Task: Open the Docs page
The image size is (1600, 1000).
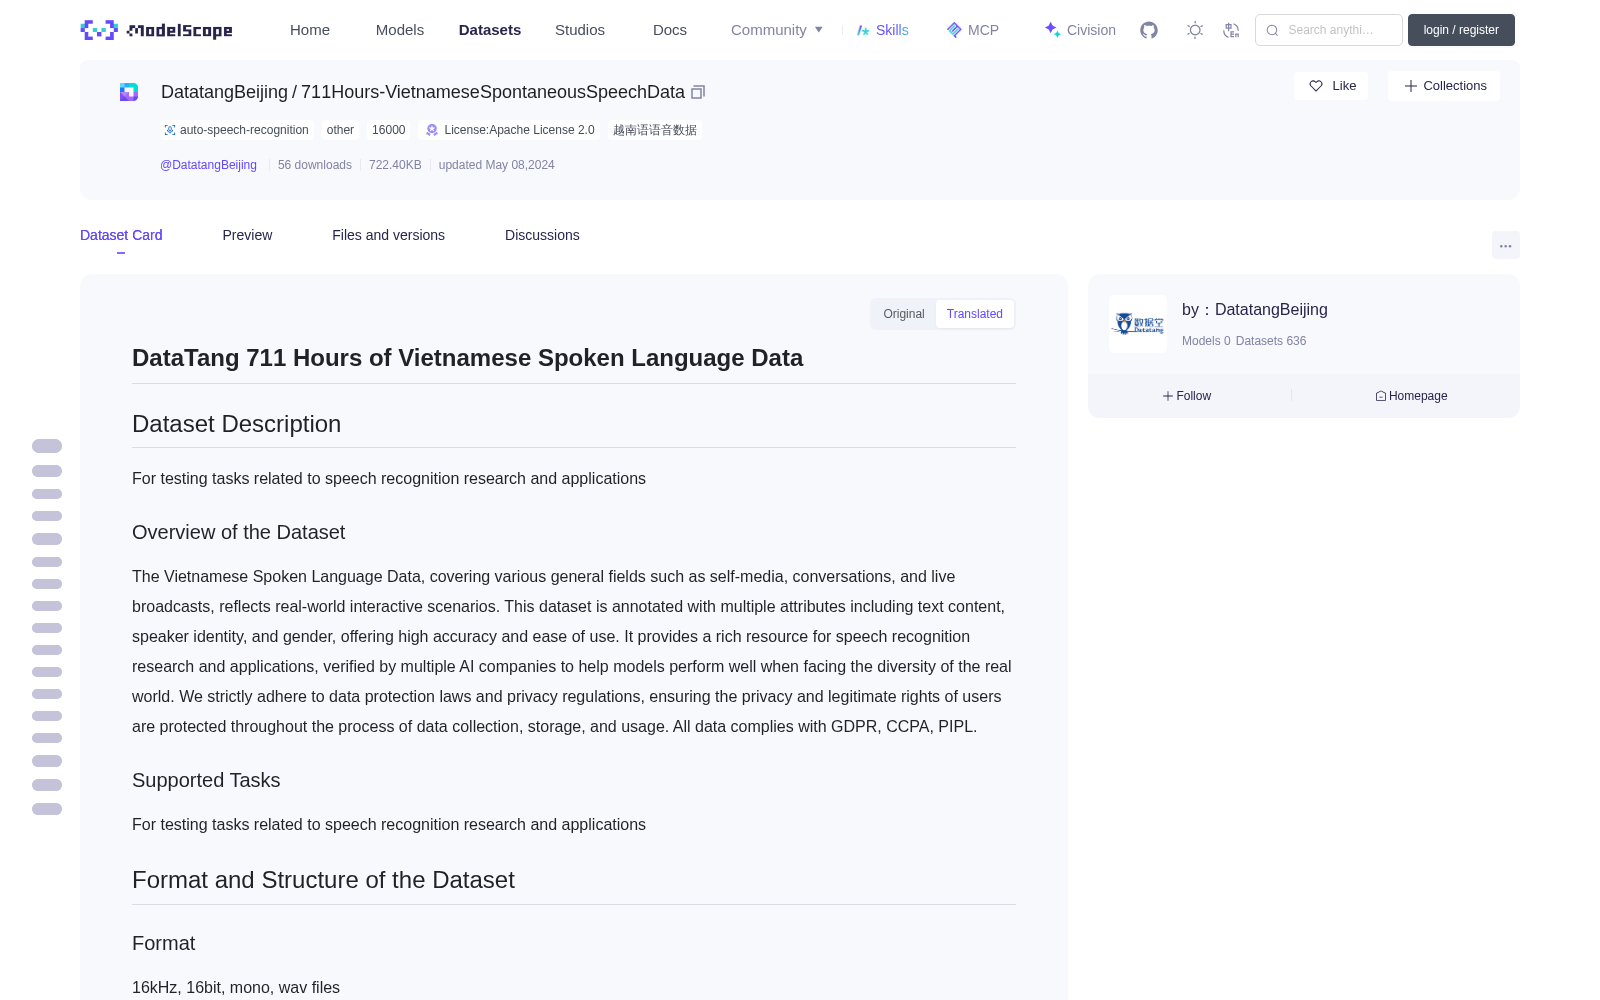Action: pyautogui.click(x=670, y=30)
